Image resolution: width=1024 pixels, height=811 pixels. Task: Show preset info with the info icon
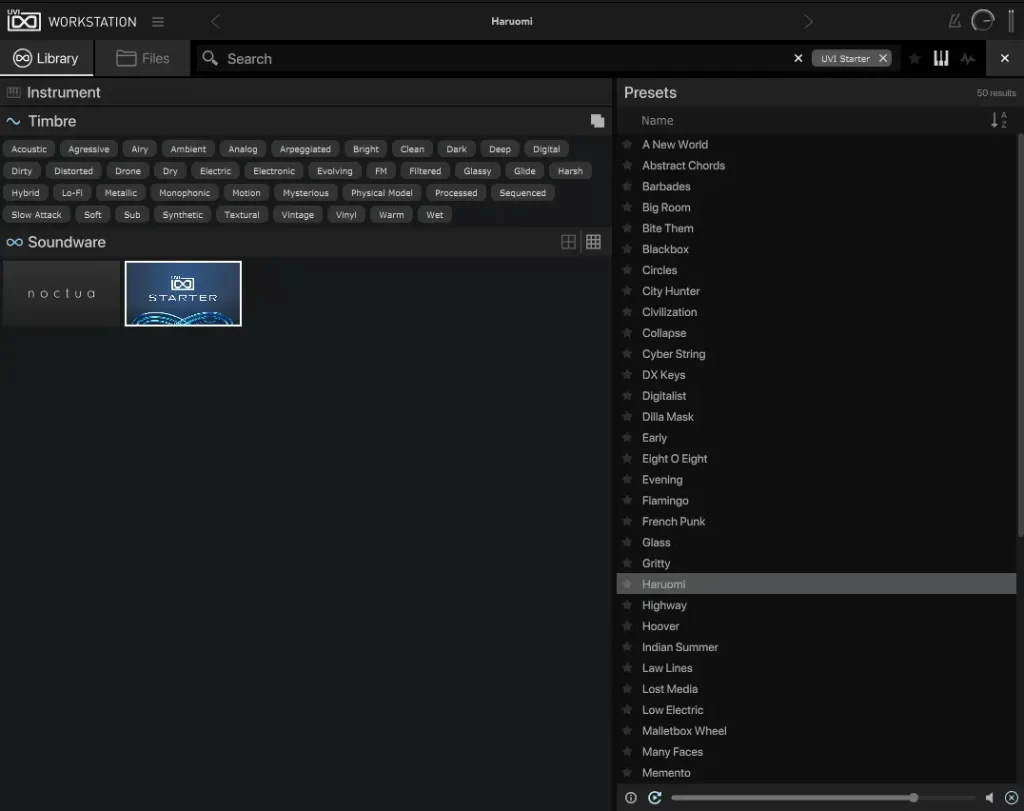[630, 797]
